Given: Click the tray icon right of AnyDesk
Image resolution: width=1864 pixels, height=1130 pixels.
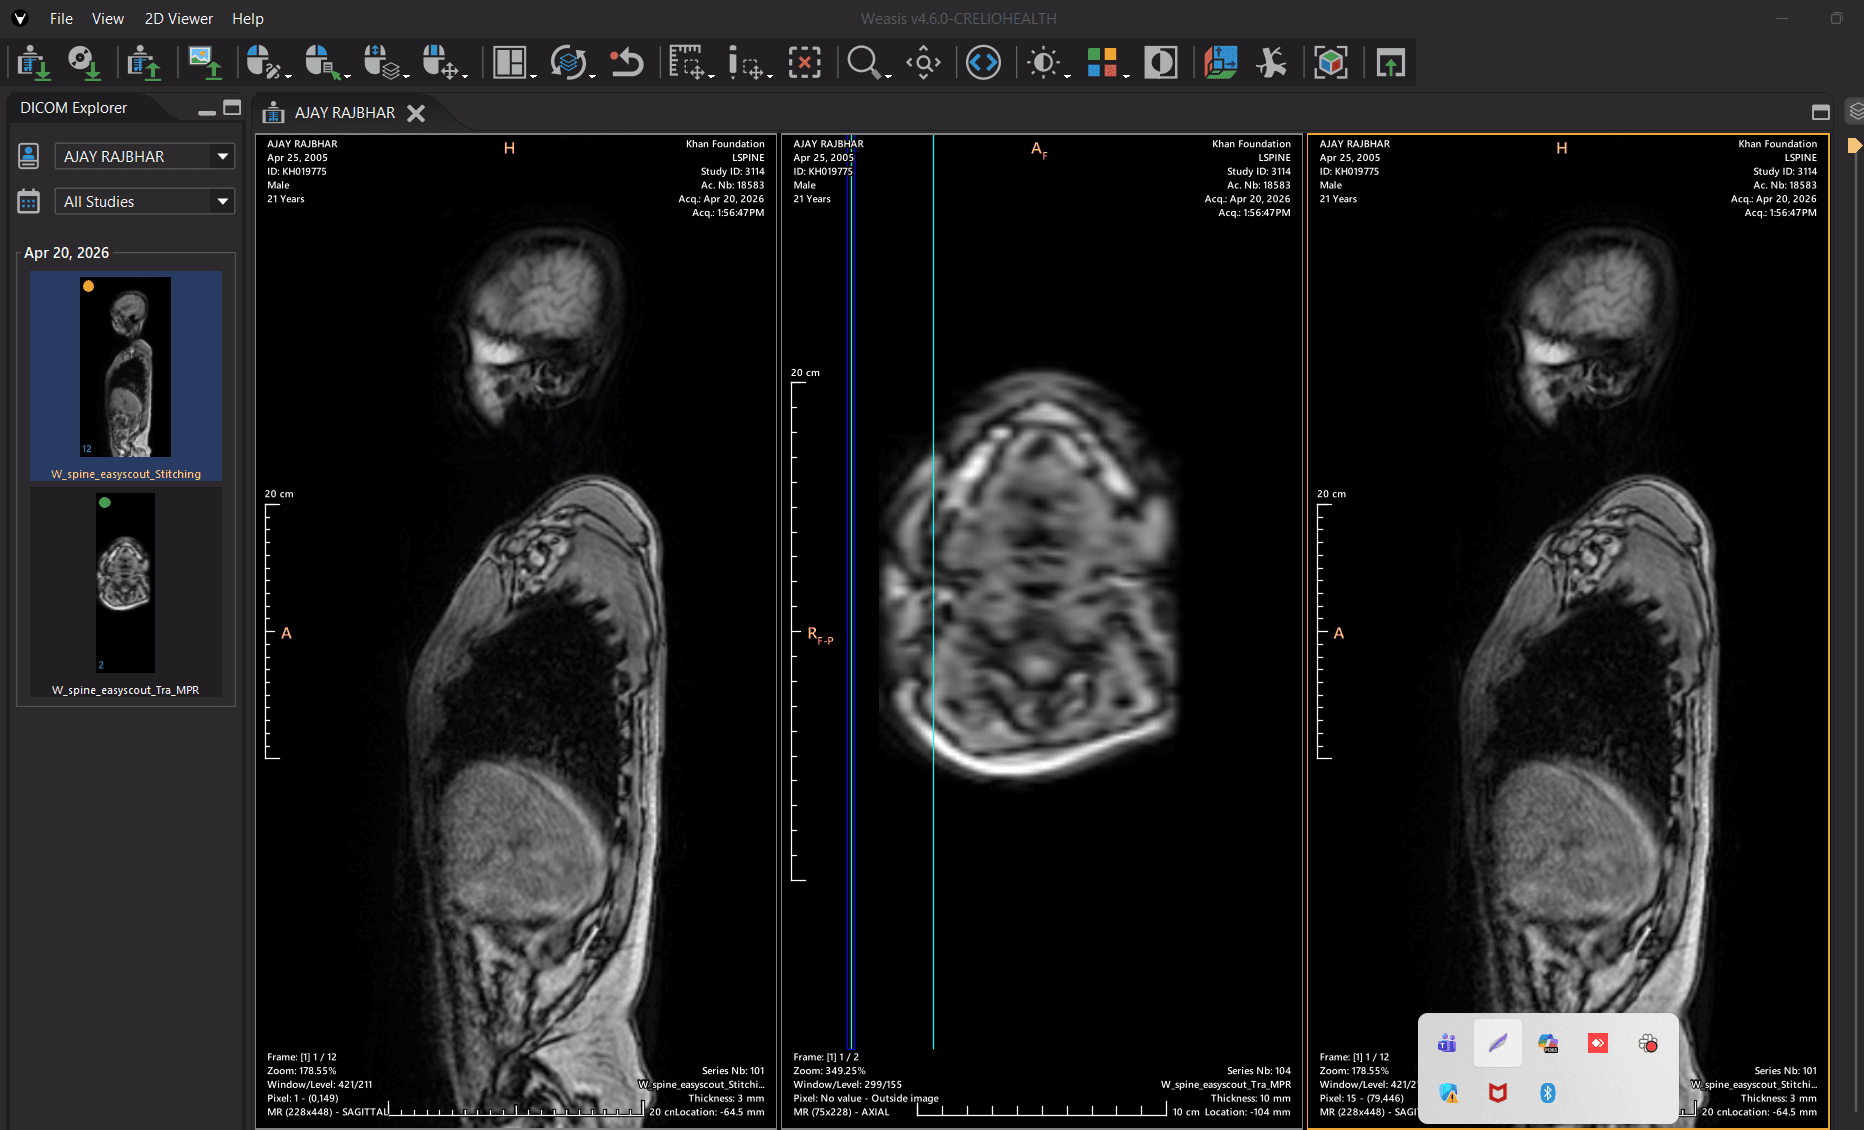Looking at the screenshot, I should [x=1648, y=1044].
